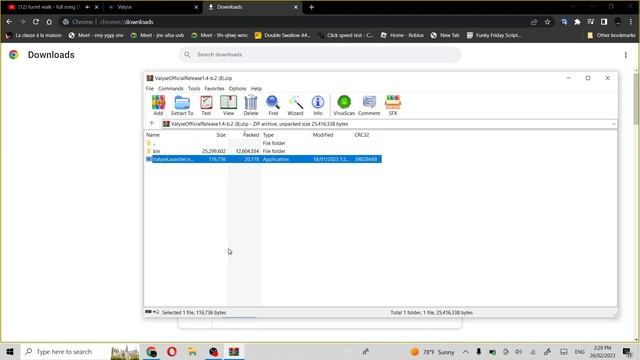Click the SFX archive icon
The height and width of the screenshot is (360, 640).
coord(393,105)
